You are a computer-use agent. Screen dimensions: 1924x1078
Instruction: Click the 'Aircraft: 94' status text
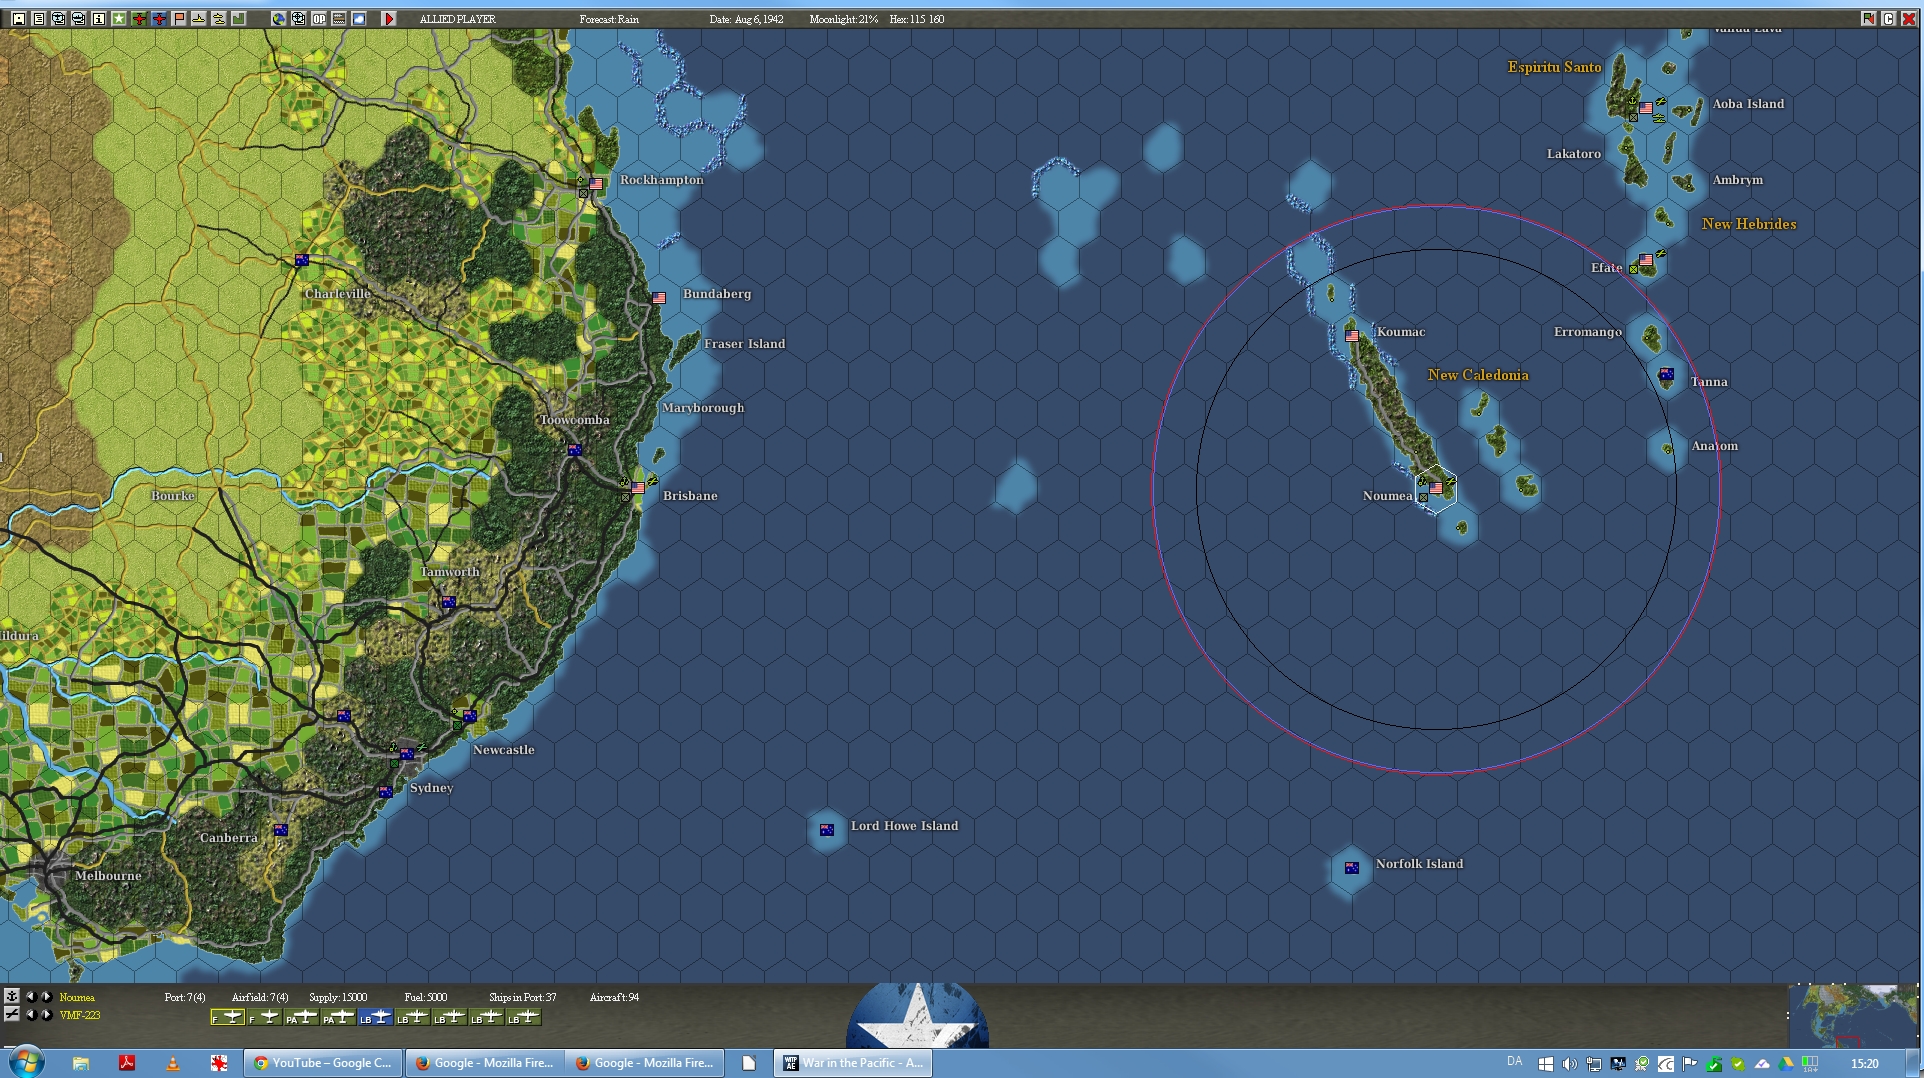pyautogui.click(x=614, y=997)
